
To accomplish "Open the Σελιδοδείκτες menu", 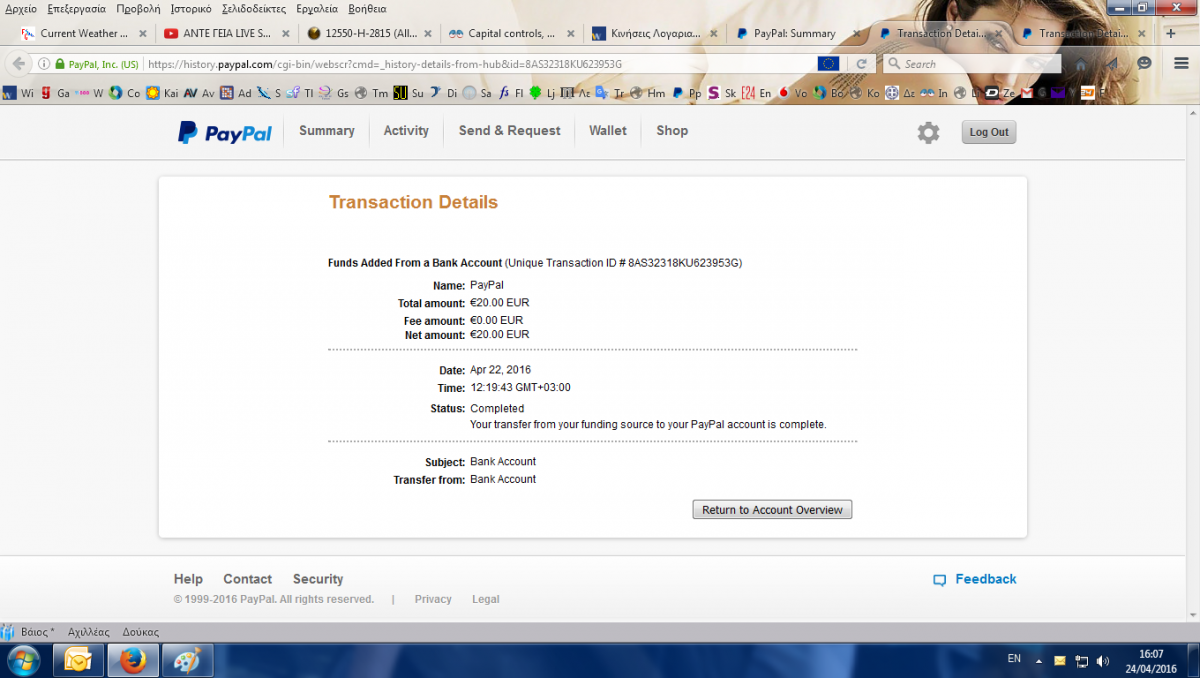I will pyautogui.click(x=254, y=8).
